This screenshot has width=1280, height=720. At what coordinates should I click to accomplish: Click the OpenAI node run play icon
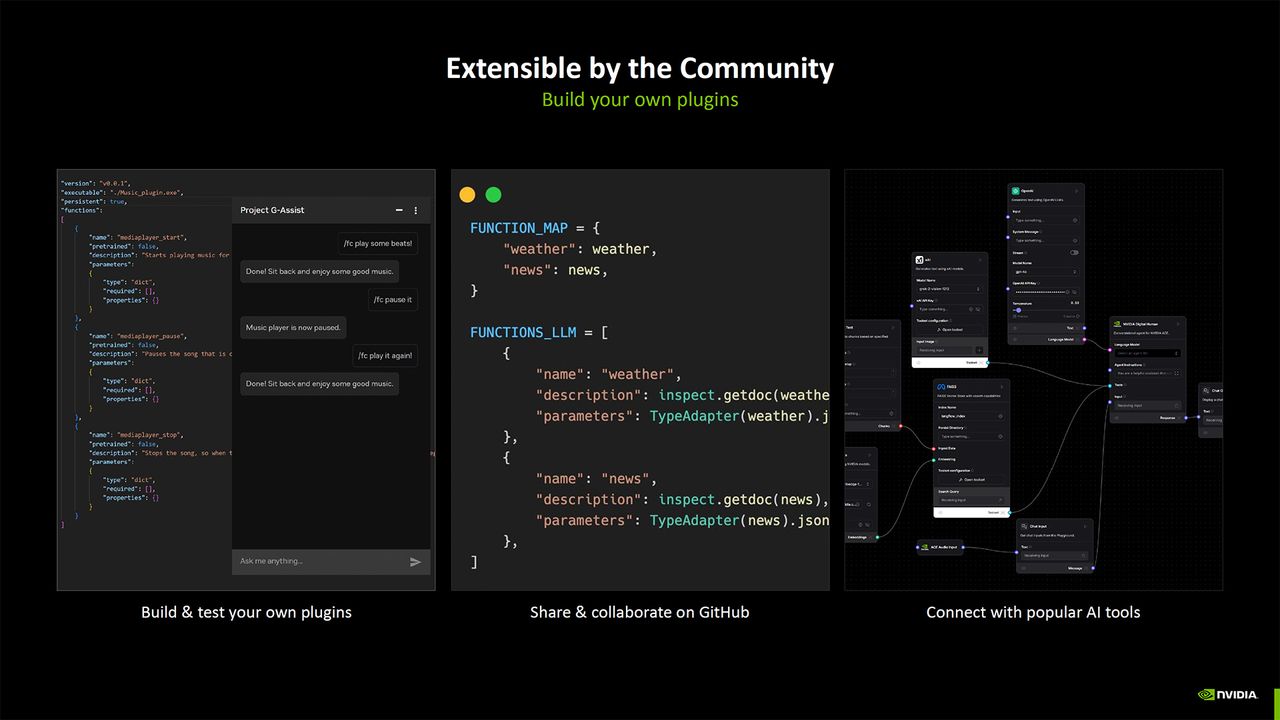pos(1076,191)
